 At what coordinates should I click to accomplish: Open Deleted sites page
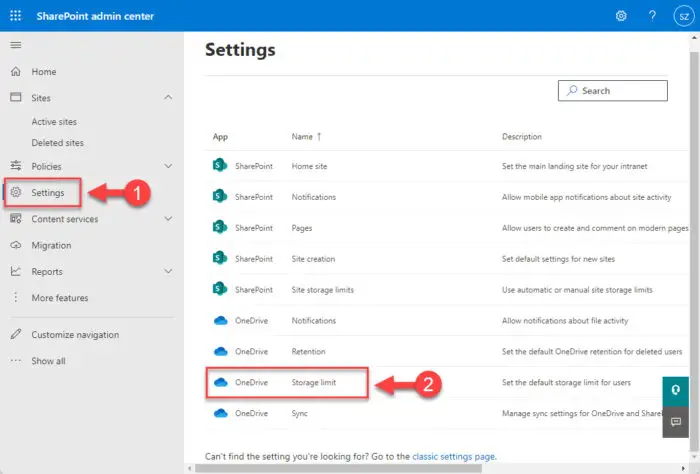coord(58,142)
